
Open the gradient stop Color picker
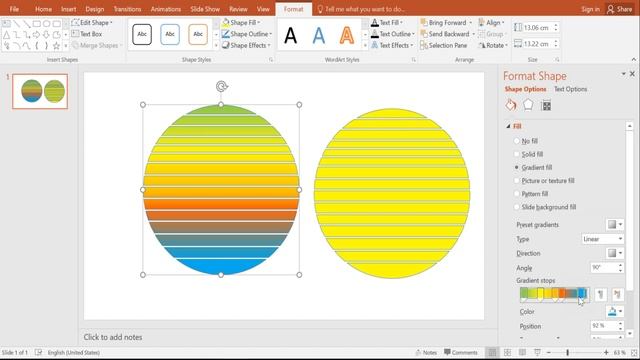(x=615, y=311)
